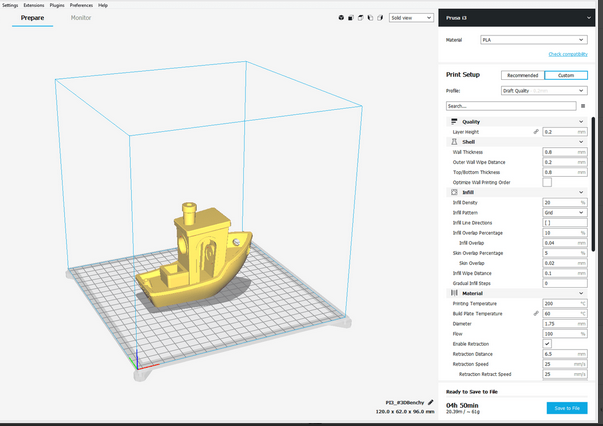Click the Printing Temperature value field
The width and height of the screenshot is (603, 426).
tap(565, 303)
